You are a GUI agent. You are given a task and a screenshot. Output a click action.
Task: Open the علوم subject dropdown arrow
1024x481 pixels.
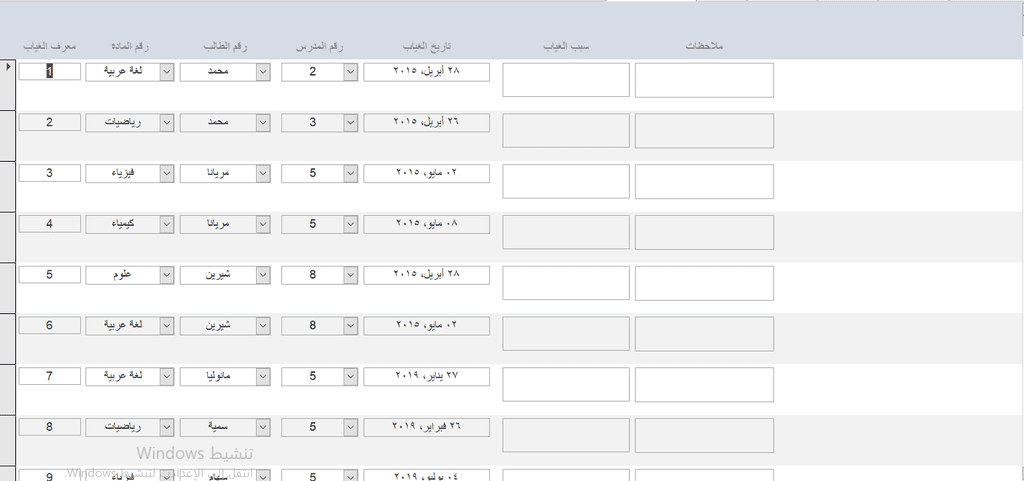tap(166, 275)
